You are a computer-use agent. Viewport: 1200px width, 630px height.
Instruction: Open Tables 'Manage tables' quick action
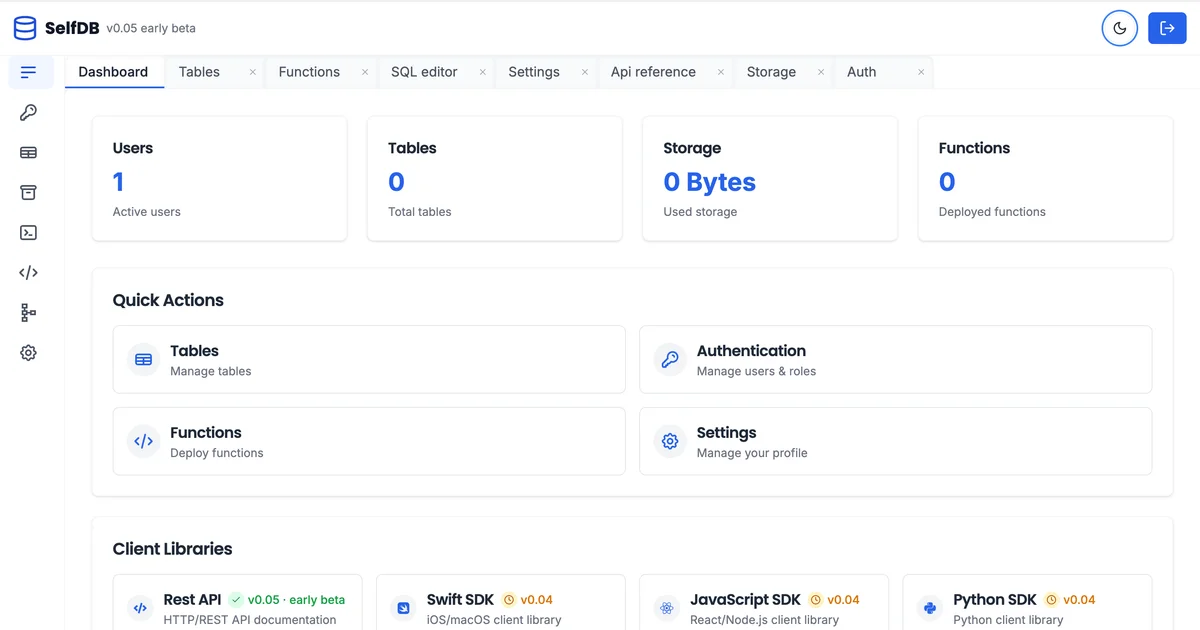369,359
